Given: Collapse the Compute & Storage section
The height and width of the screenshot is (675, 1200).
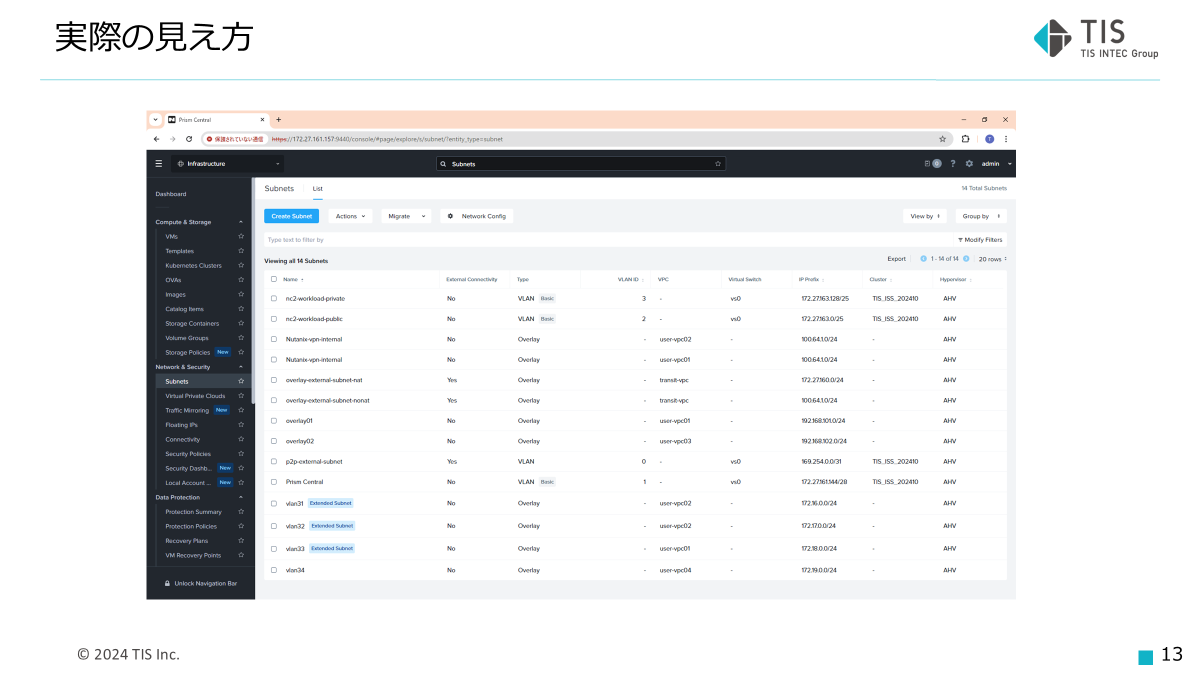Looking at the screenshot, I should coord(240,222).
